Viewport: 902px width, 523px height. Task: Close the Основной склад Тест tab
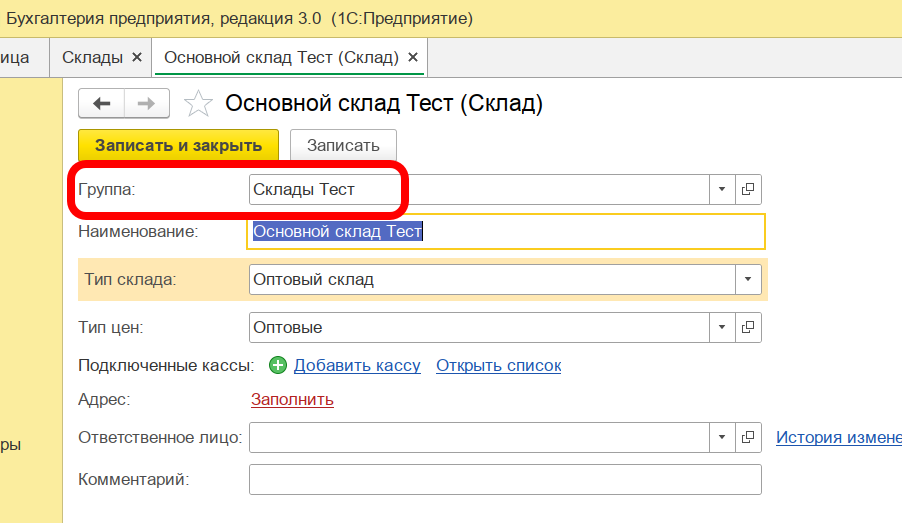click(412, 57)
